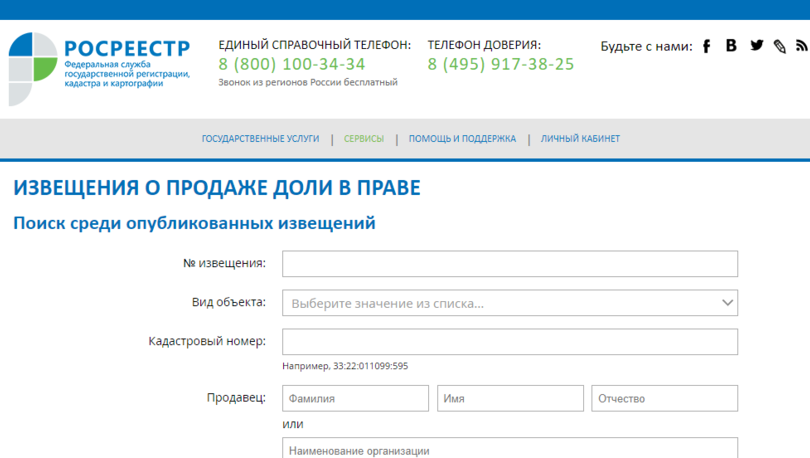The image size is (810, 458).
Task: Click the 'Кадастровый номер' text field
Action: [509, 342]
